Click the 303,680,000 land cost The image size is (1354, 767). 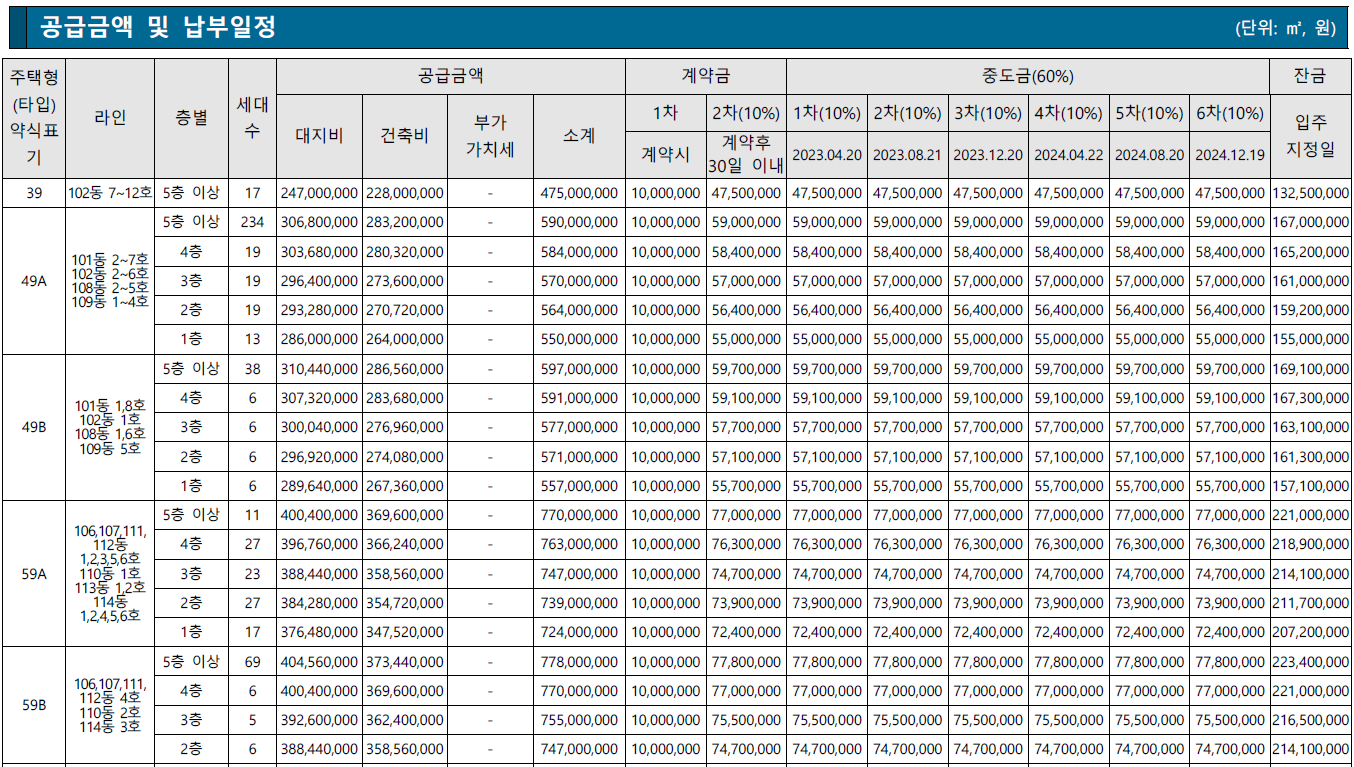(x=319, y=252)
